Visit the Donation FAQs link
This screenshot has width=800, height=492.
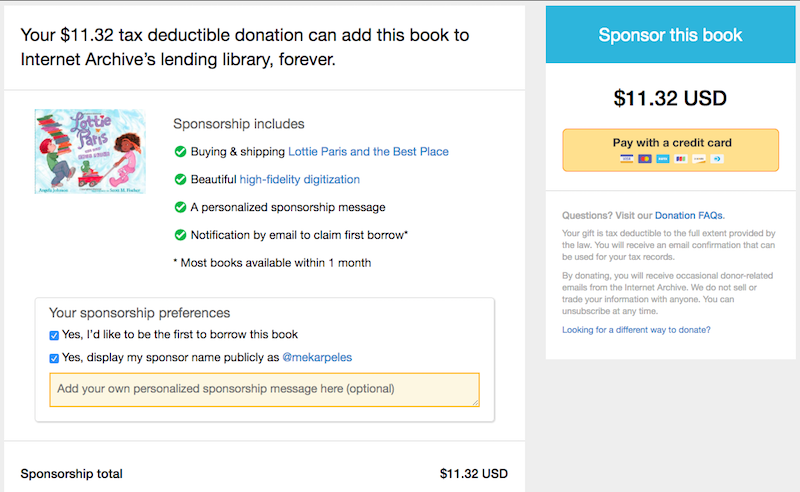click(689, 215)
